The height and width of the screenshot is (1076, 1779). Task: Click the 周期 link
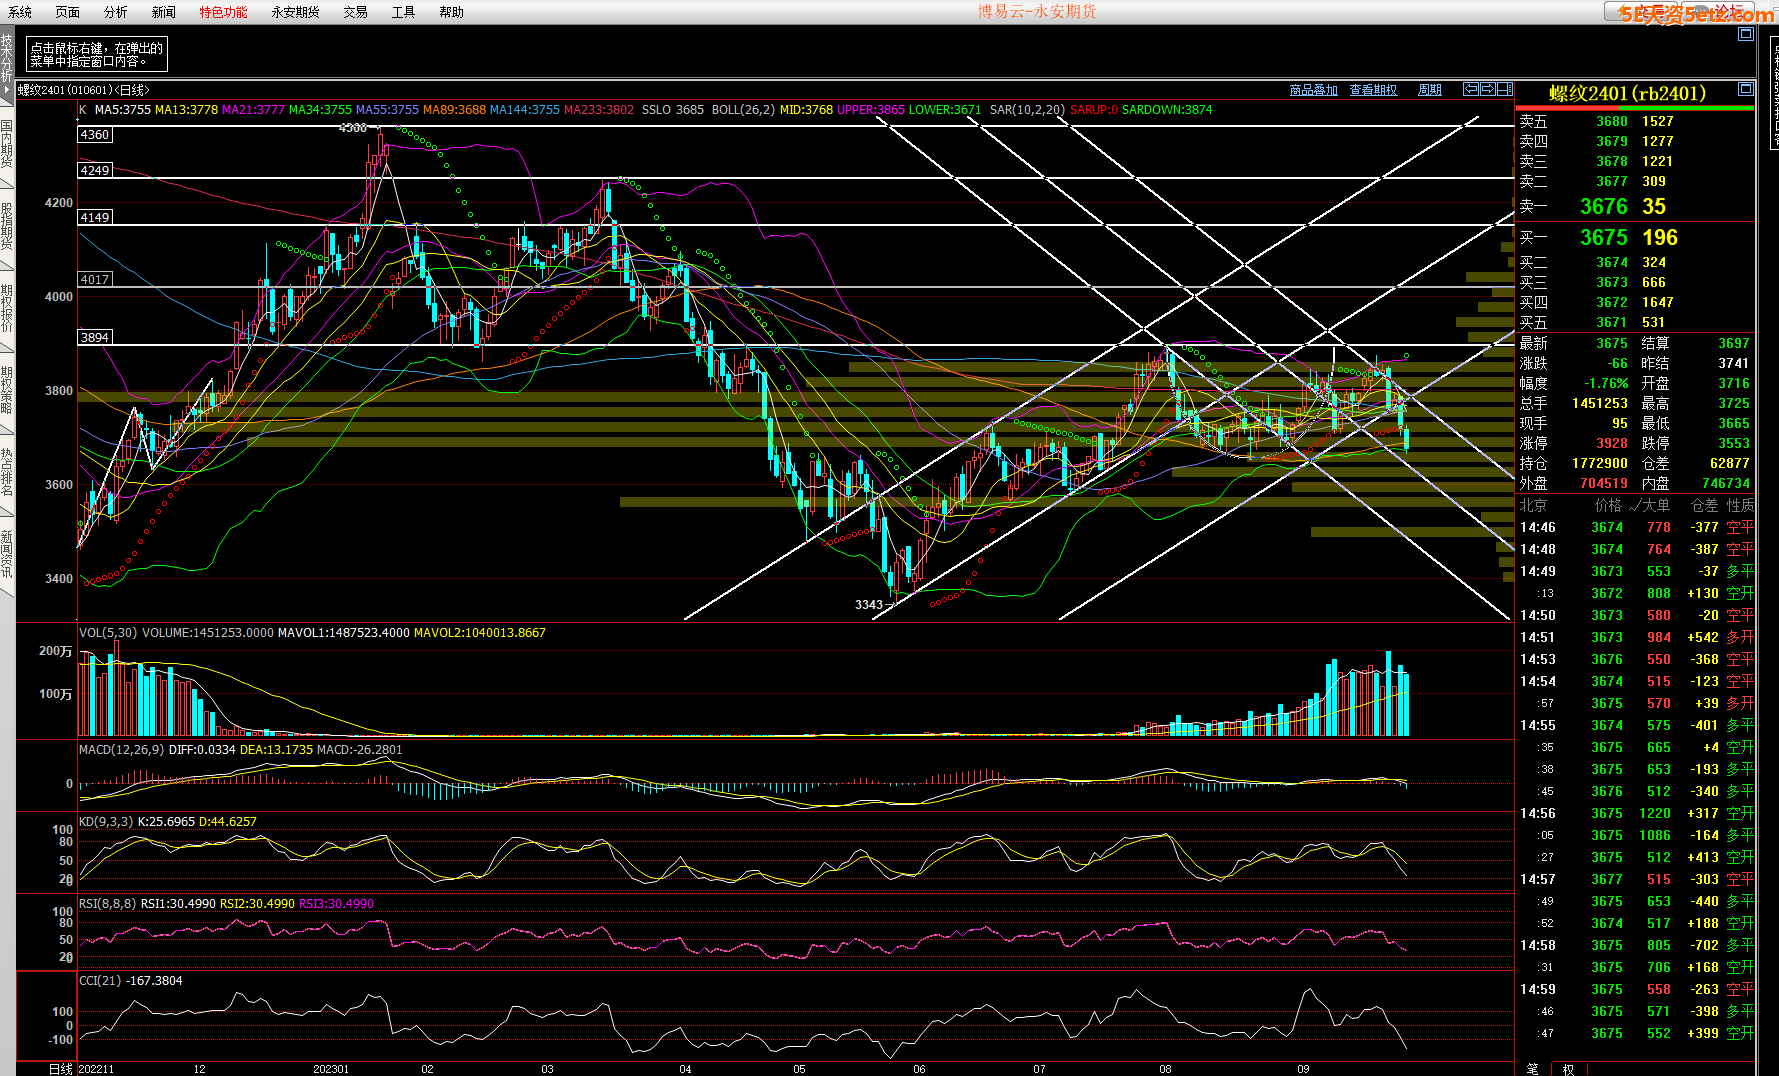[1430, 90]
